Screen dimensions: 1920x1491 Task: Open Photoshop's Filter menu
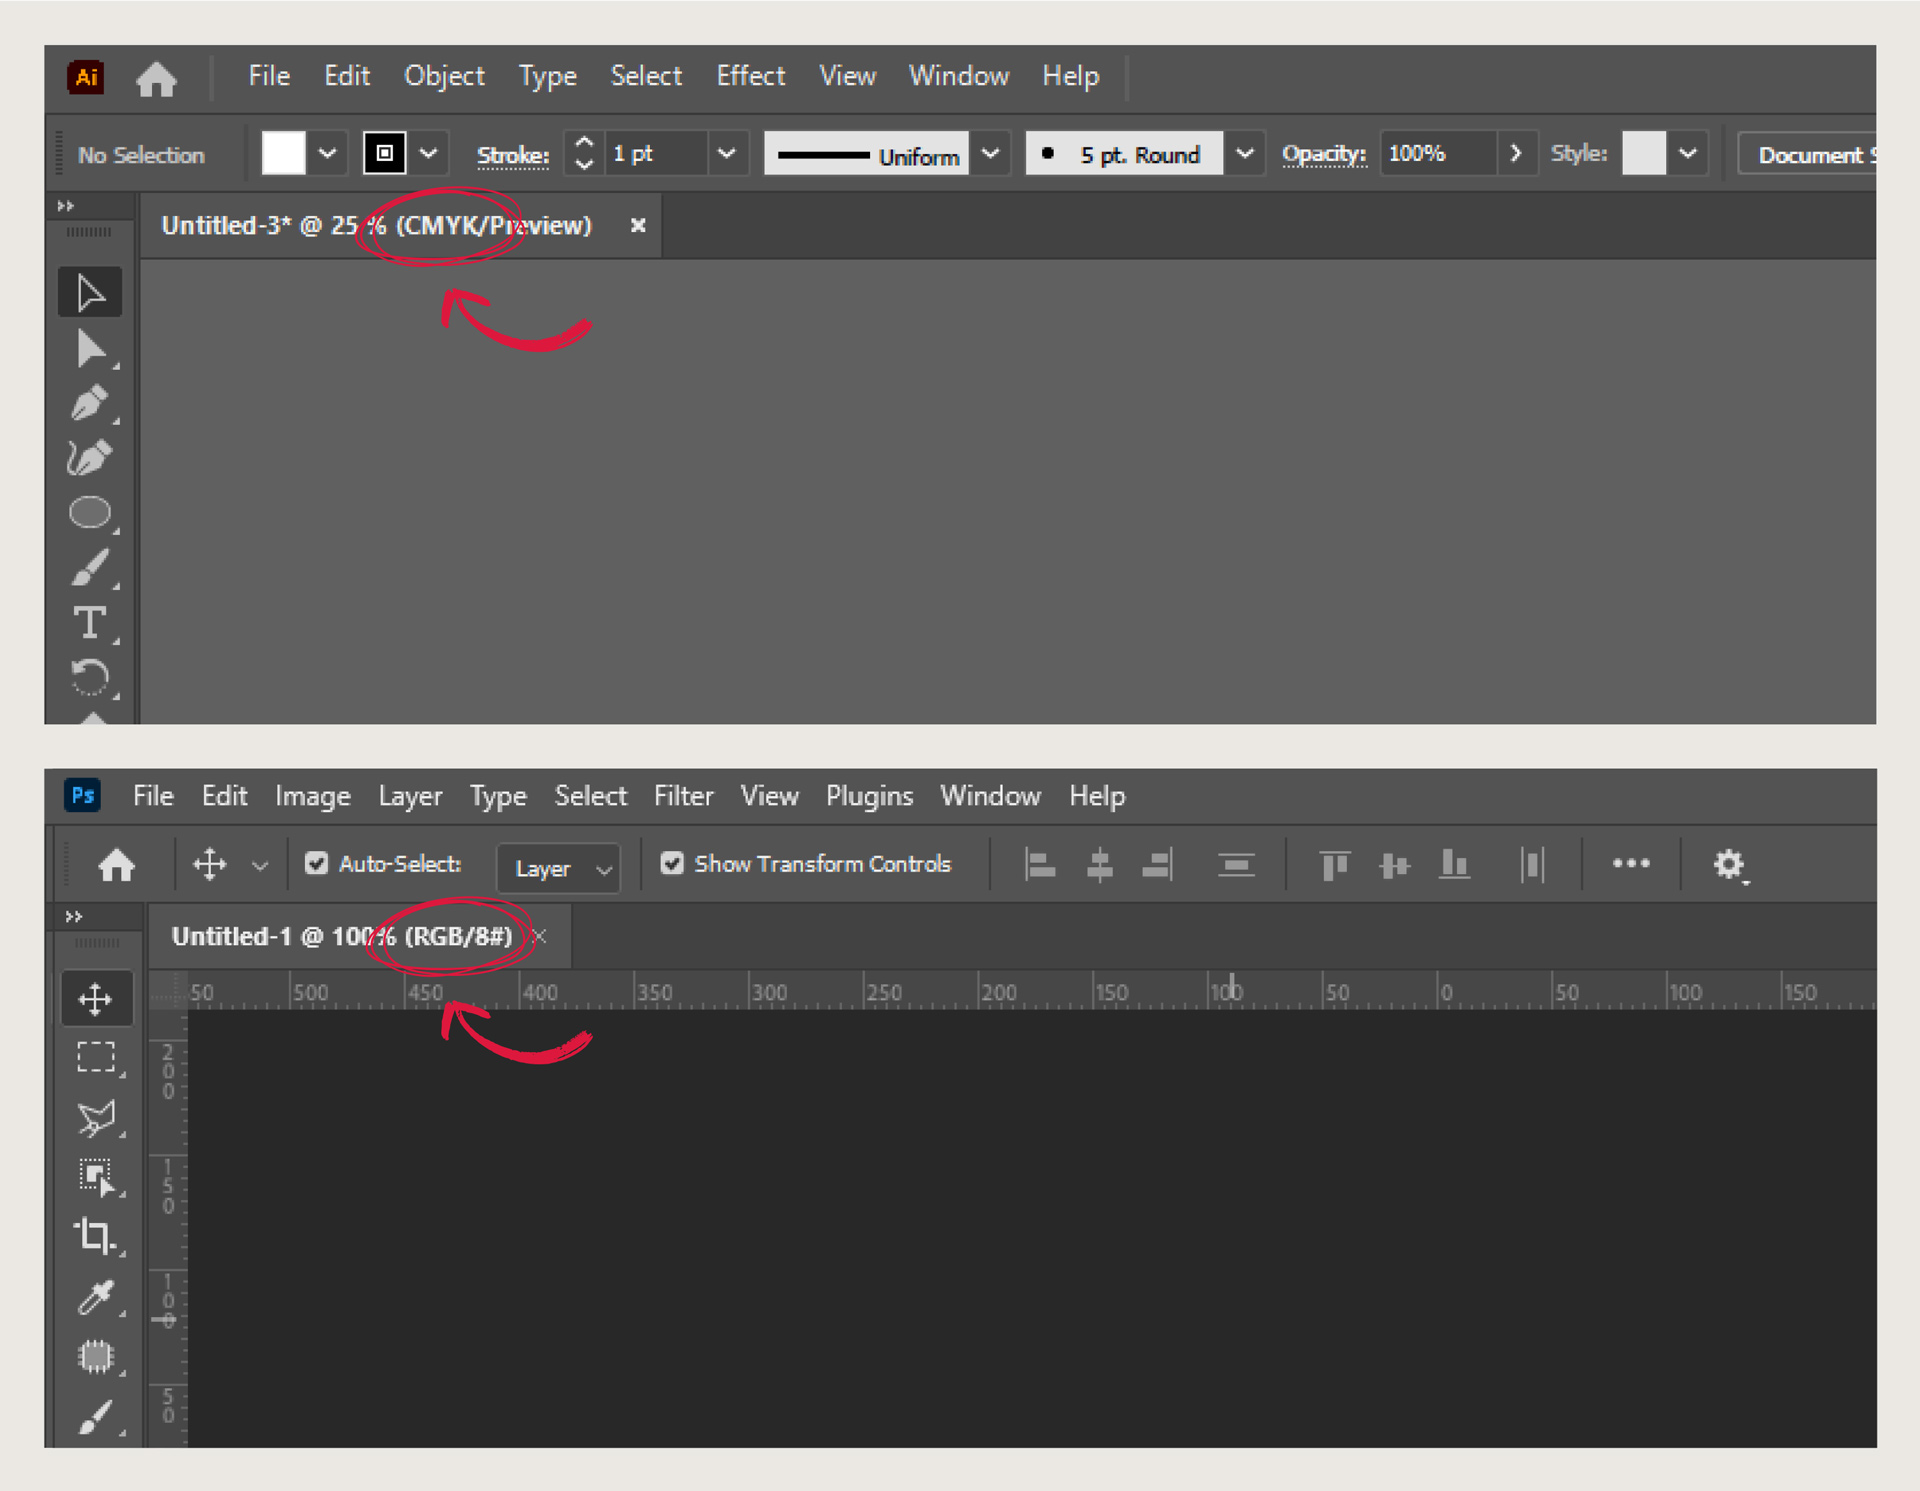[684, 795]
